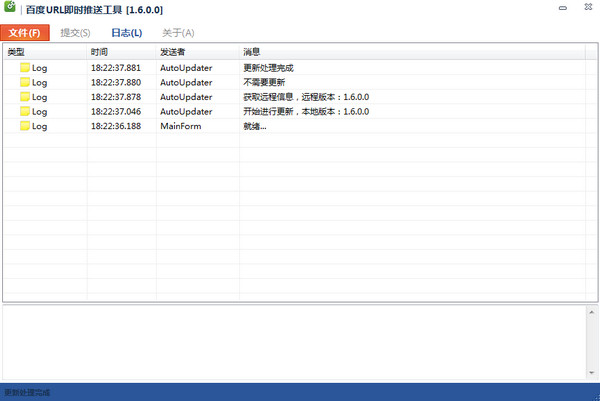Sort by the 类型 column header
This screenshot has height=401, width=600.
[45, 52]
